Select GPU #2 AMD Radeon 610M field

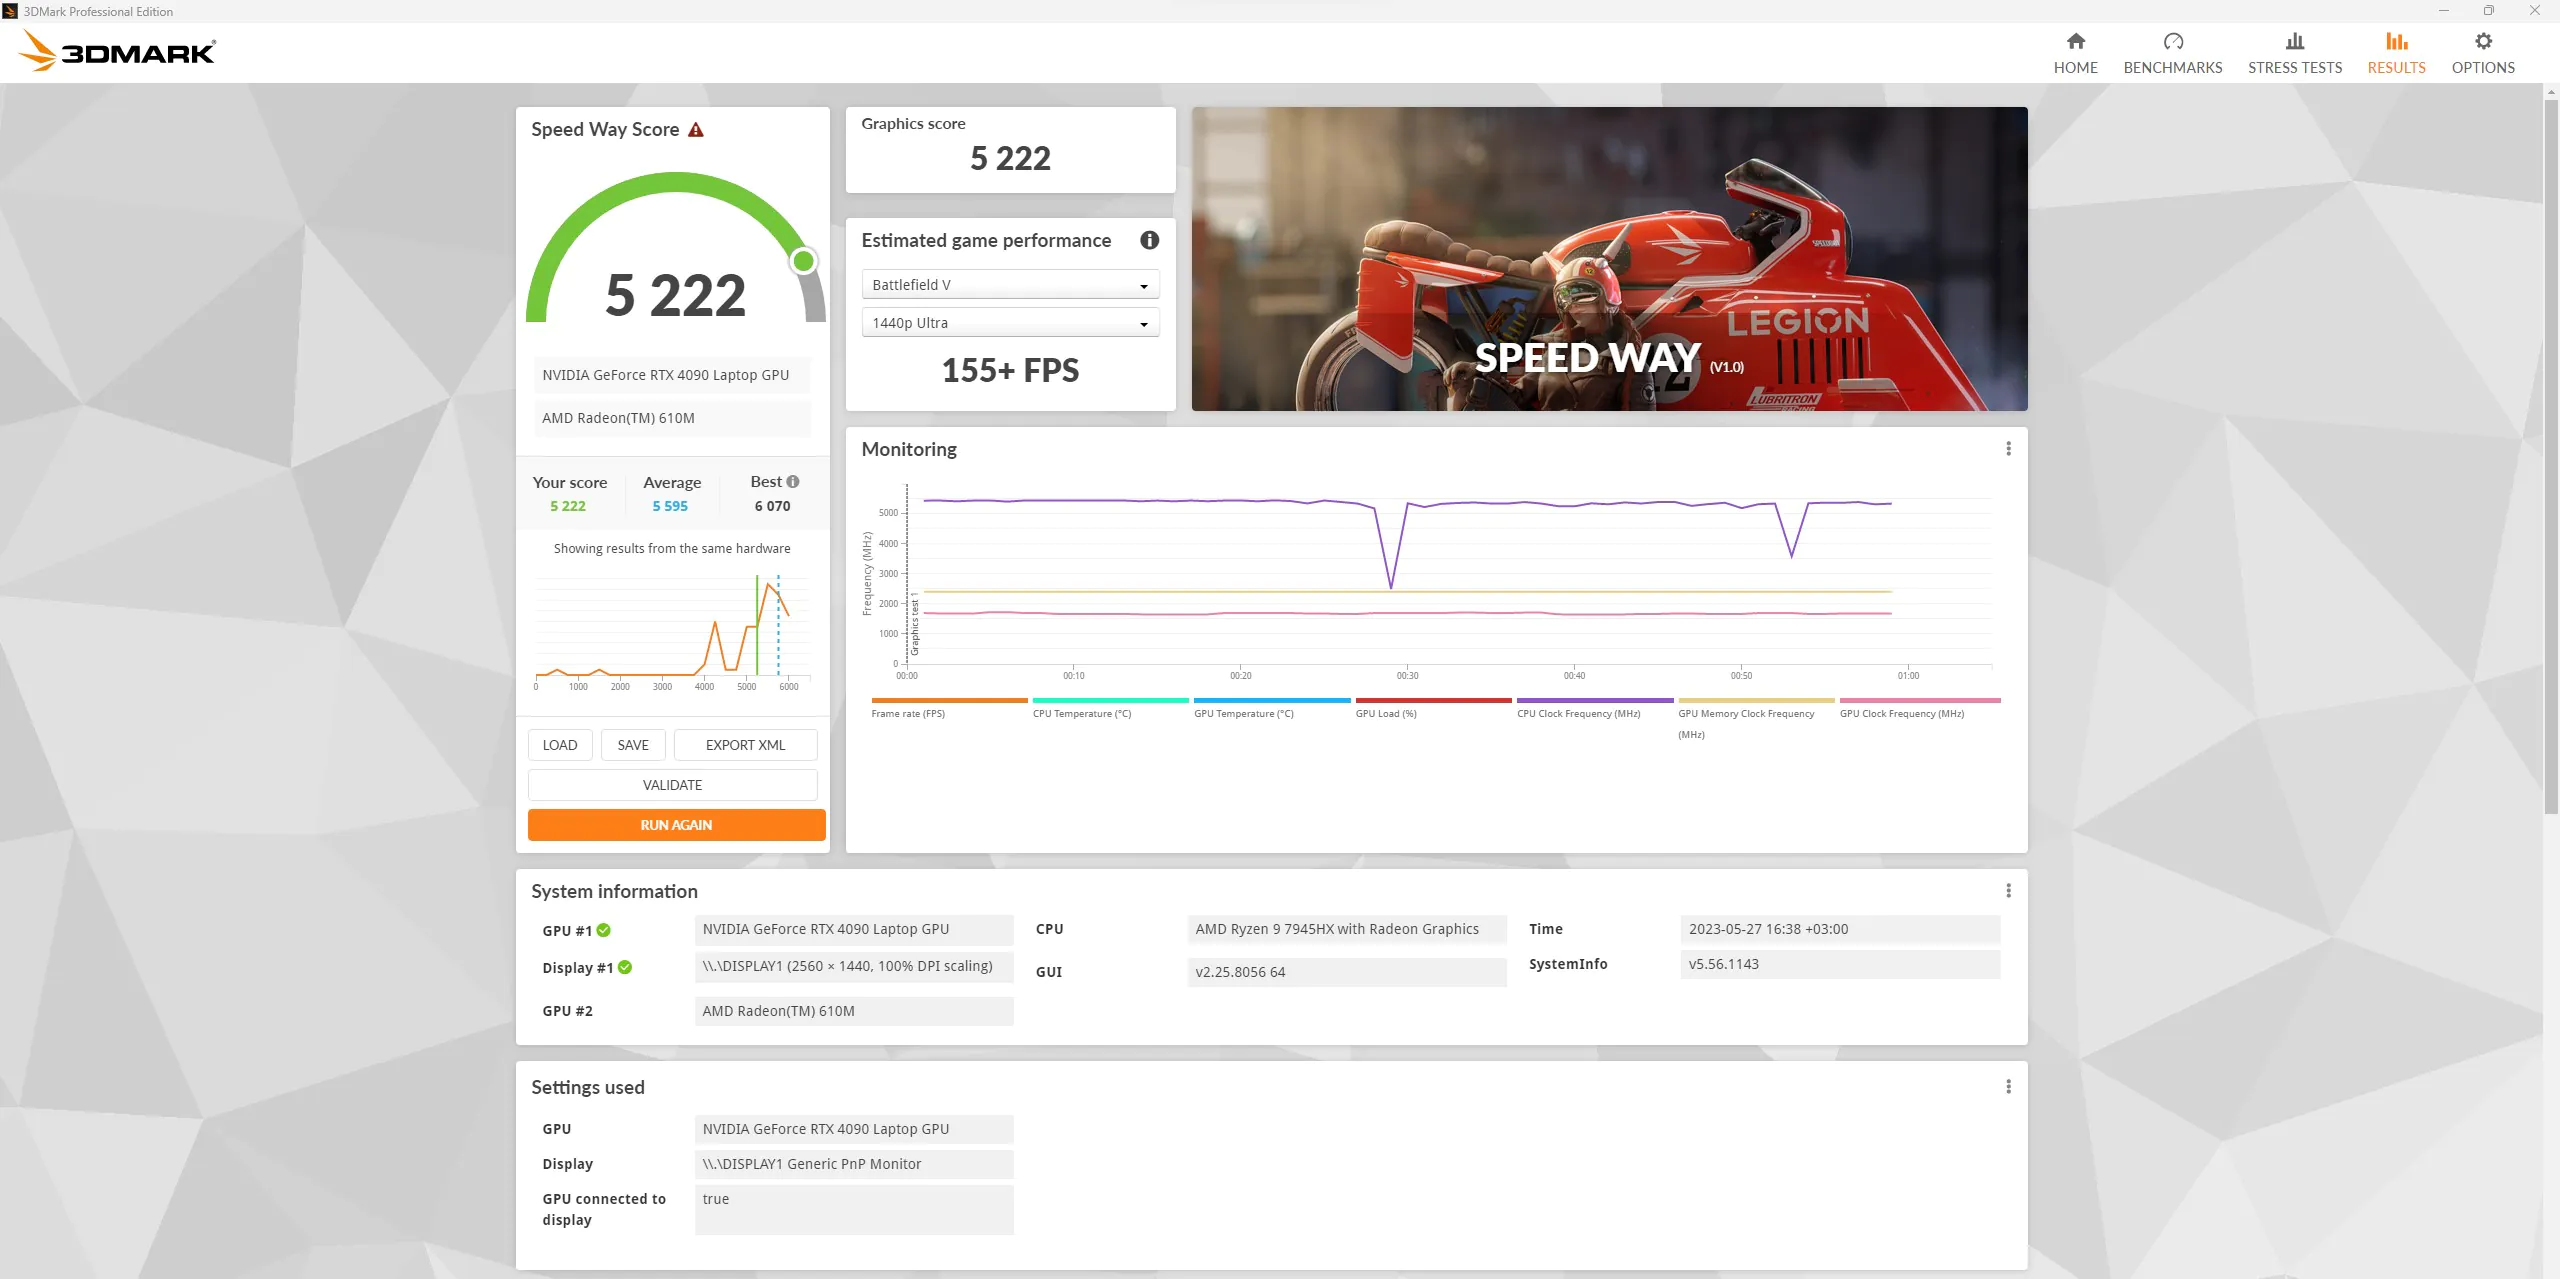pyautogui.click(x=854, y=1011)
